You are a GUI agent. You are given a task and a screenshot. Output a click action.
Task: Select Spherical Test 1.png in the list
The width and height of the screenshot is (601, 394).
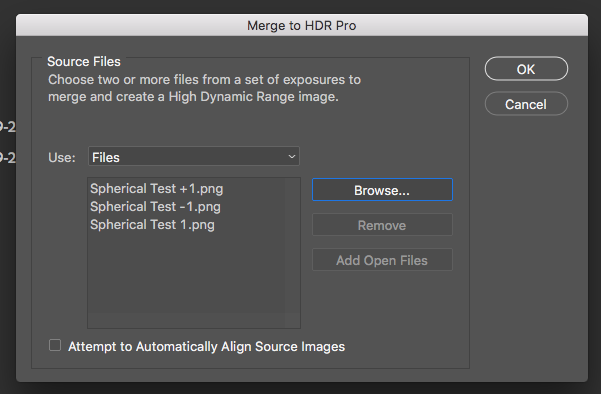[x=152, y=225]
